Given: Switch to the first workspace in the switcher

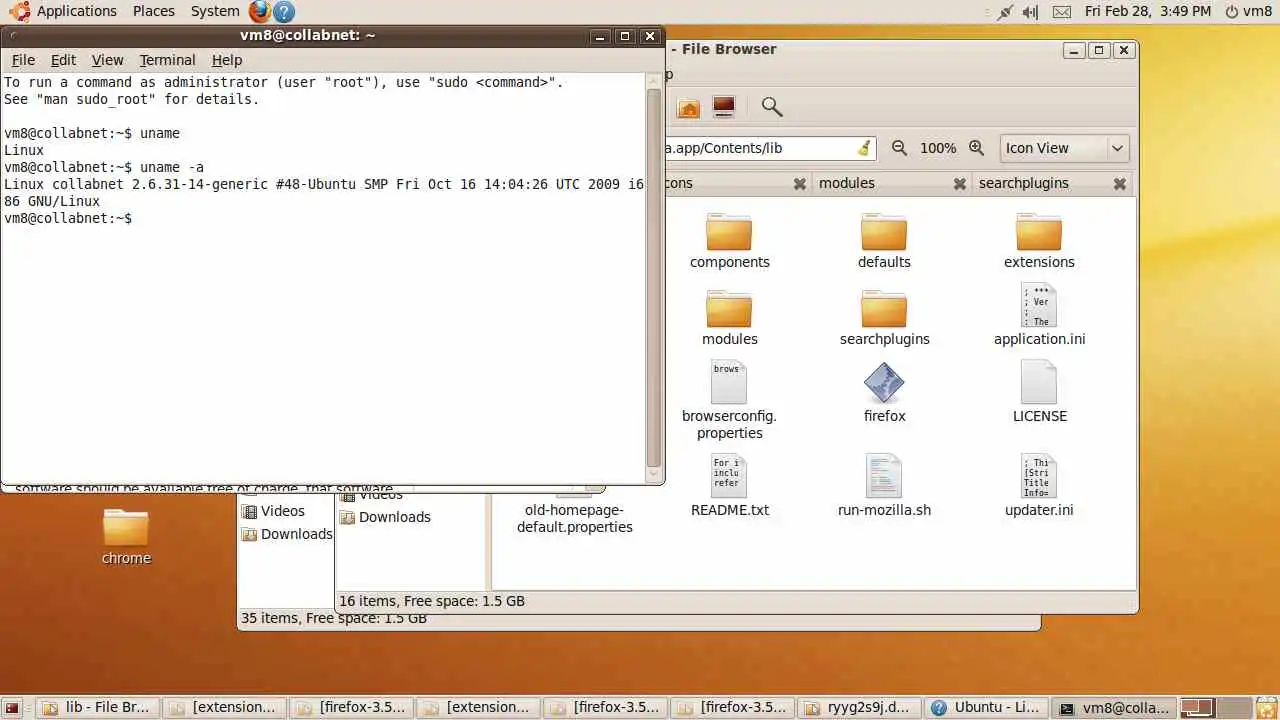Looking at the screenshot, I should click(x=1197, y=707).
